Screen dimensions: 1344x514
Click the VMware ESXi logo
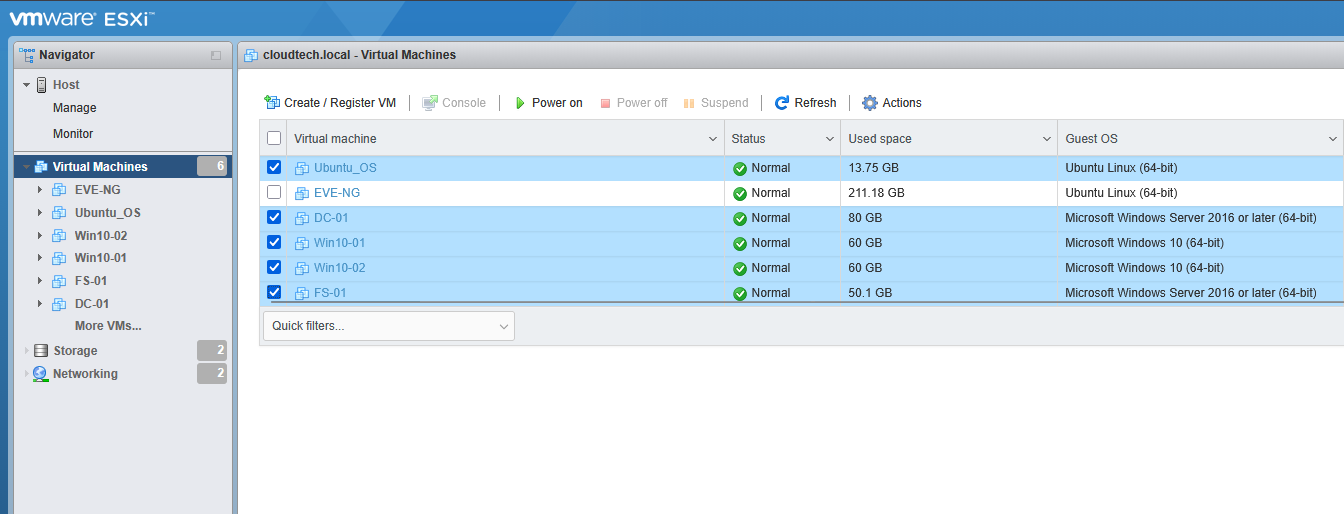coord(82,18)
